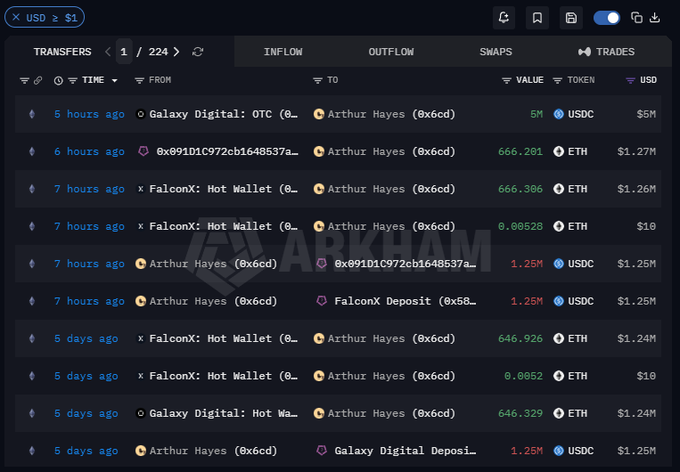The image size is (680, 472).
Task: Click the leftmost filter icon in header row
Action: tap(24, 80)
